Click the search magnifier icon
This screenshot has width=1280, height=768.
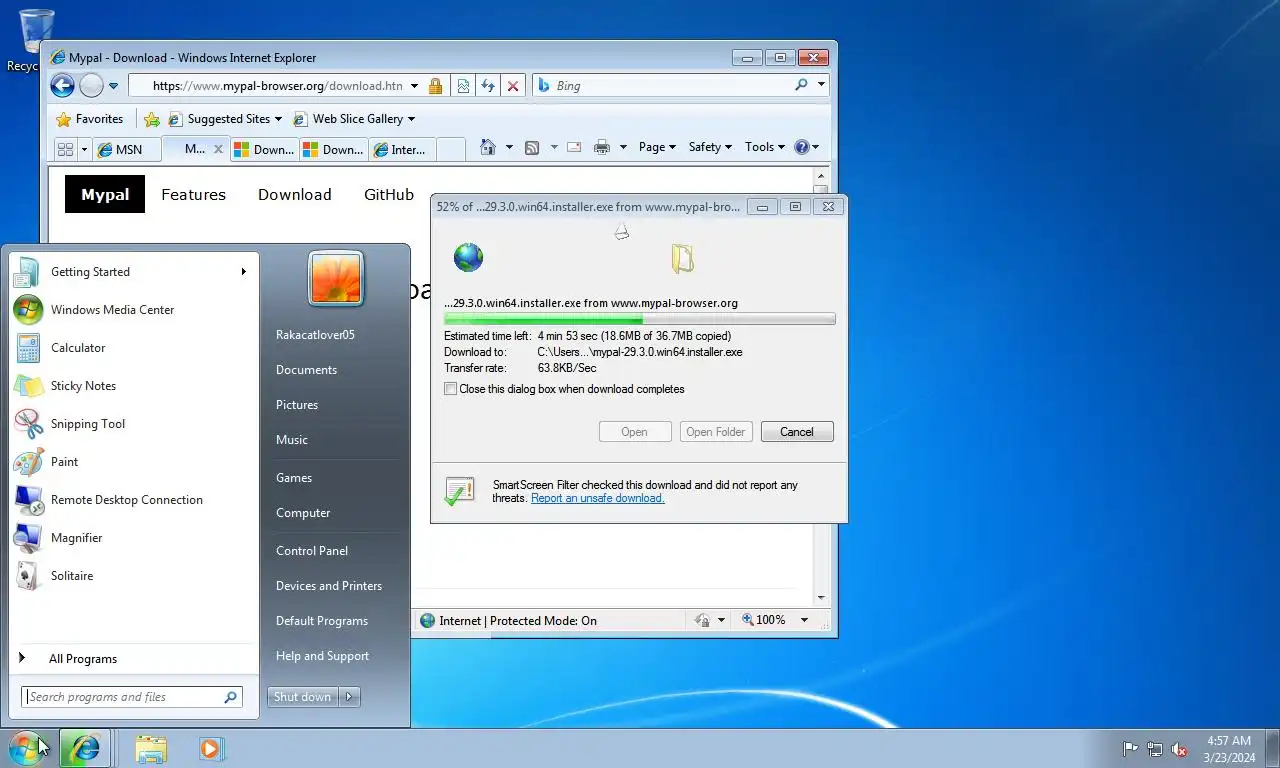pos(801,85)
